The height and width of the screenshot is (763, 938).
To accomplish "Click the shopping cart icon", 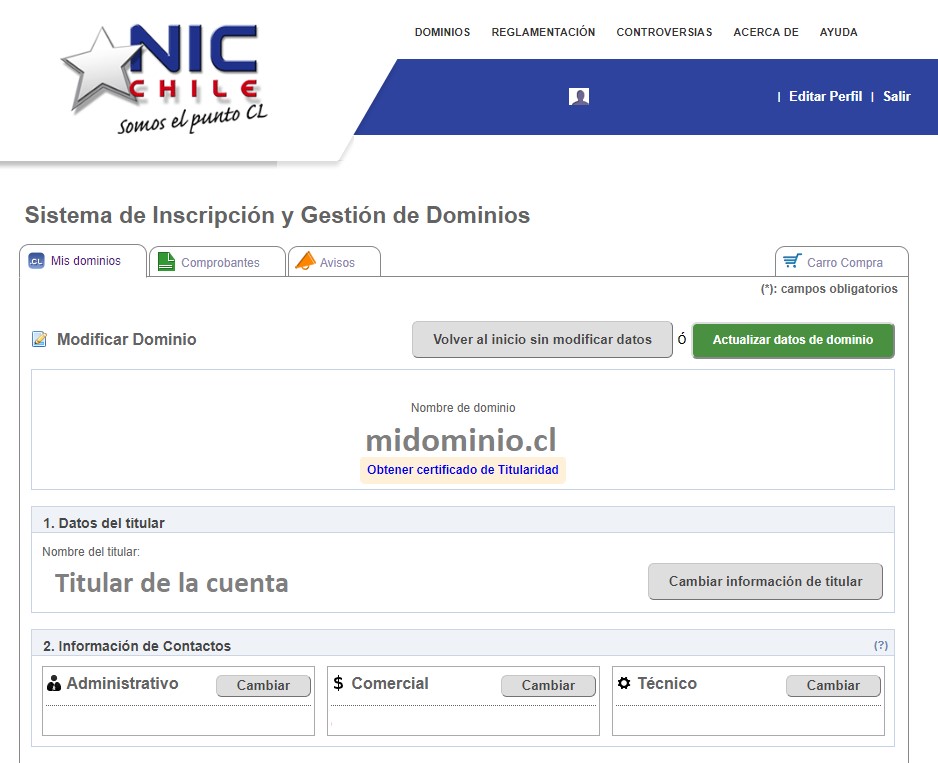I will pyautogui.click(x=792, y=261).
